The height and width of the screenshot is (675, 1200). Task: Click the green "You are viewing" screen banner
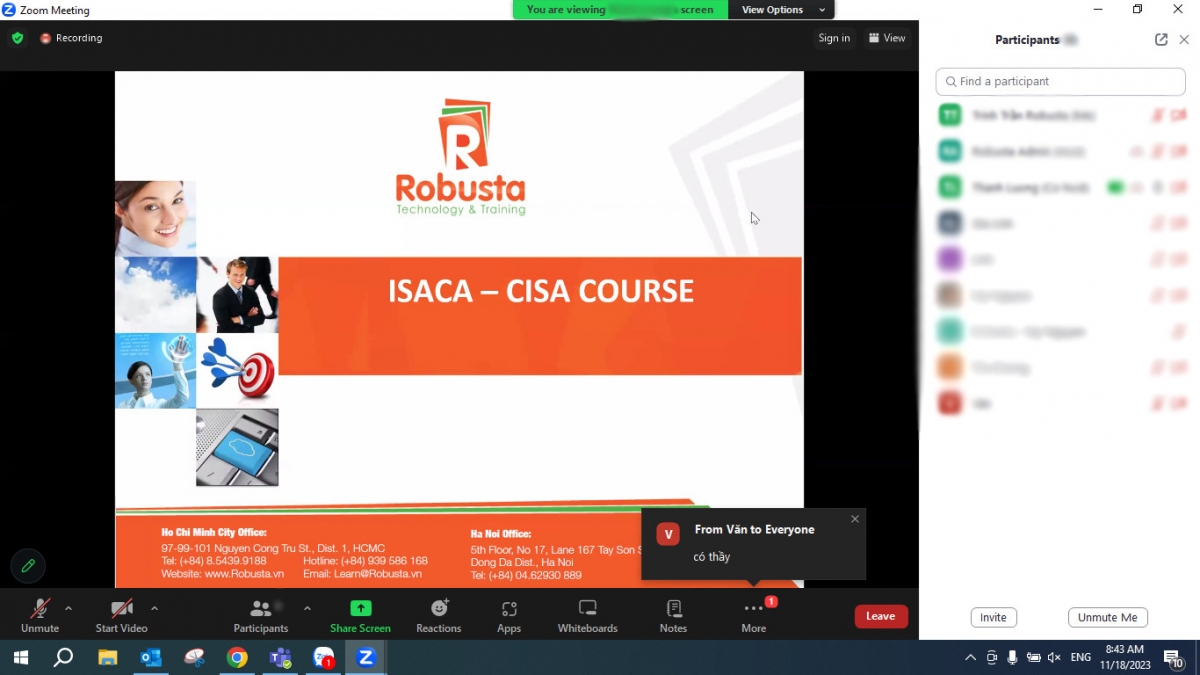point(621,10)
